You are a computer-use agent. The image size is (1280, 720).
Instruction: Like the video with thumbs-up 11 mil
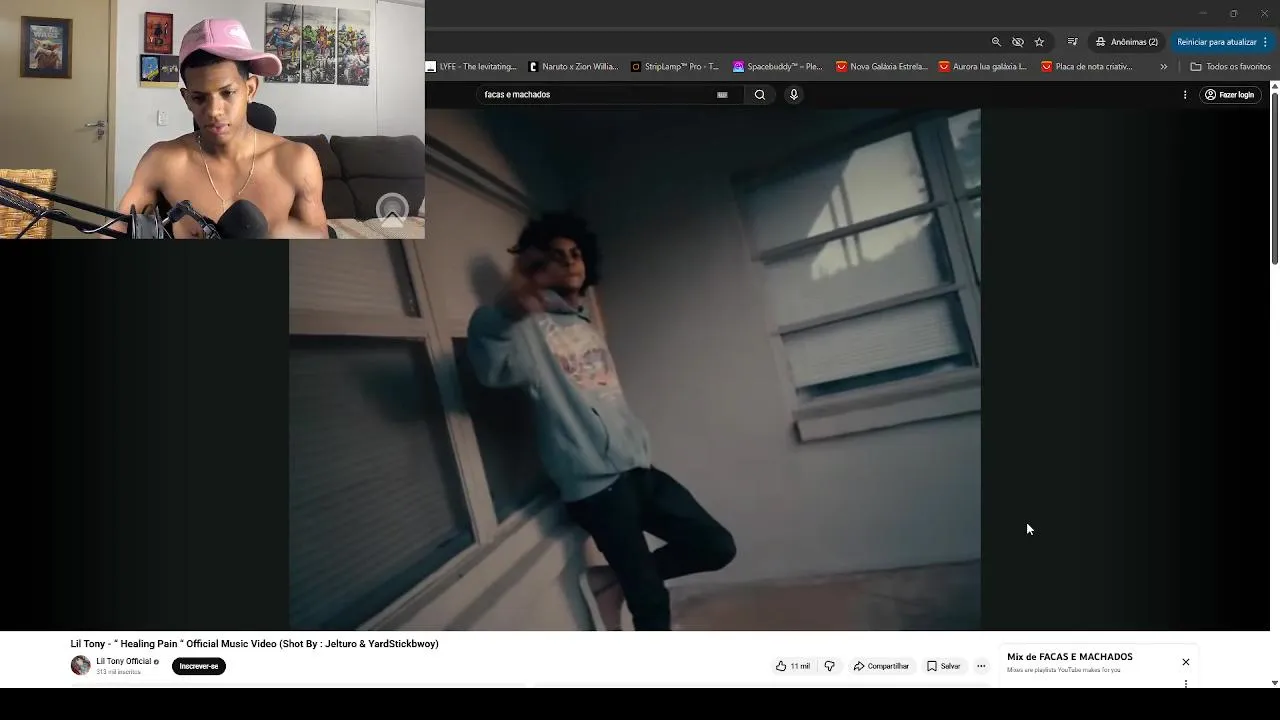tap(793, 666)
